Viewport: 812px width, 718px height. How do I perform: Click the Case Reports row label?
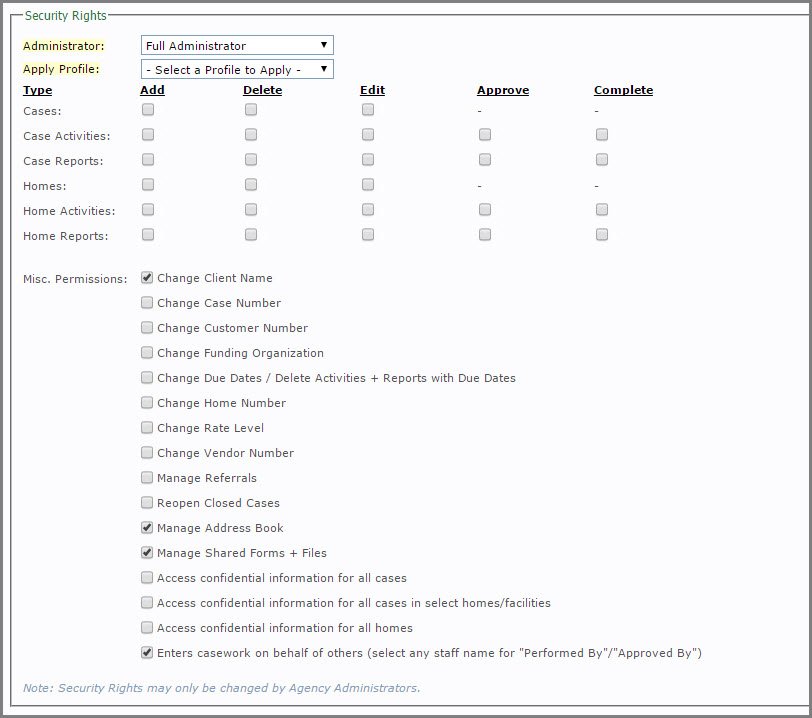click(x=63, y=161)
